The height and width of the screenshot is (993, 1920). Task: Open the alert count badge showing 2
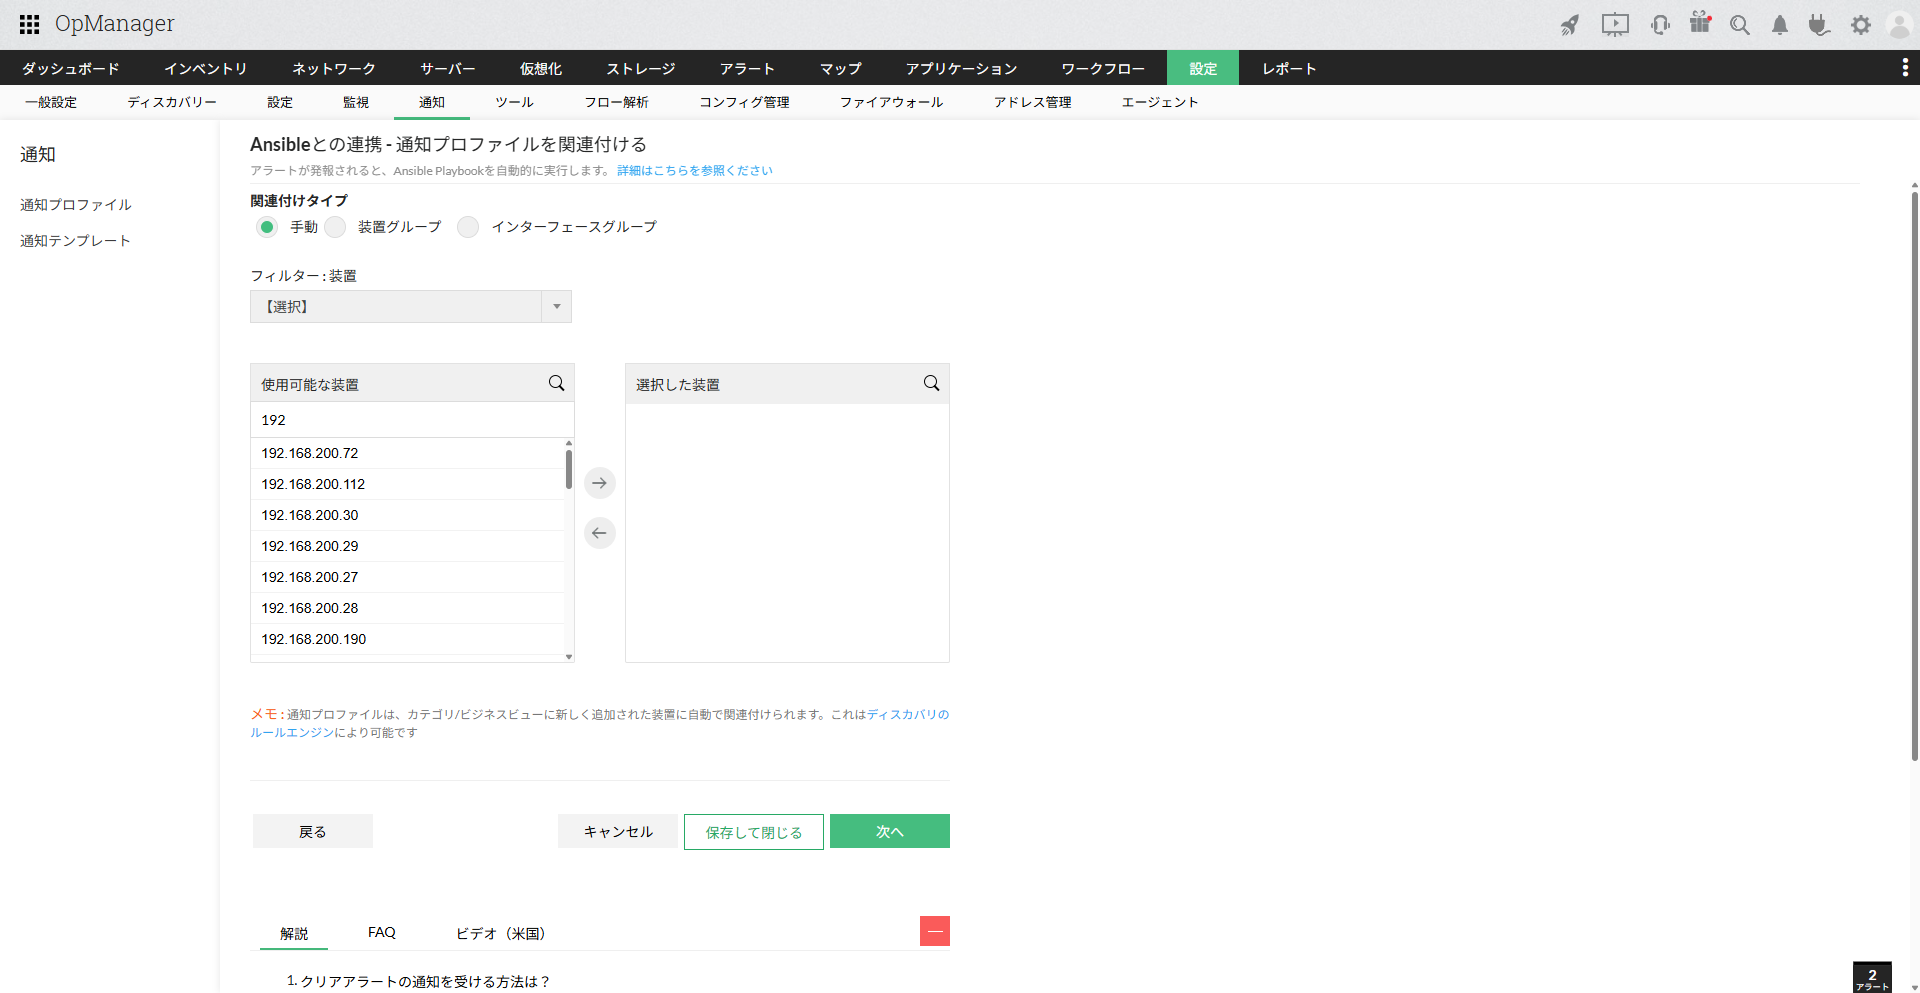(x=1872, y=978)
